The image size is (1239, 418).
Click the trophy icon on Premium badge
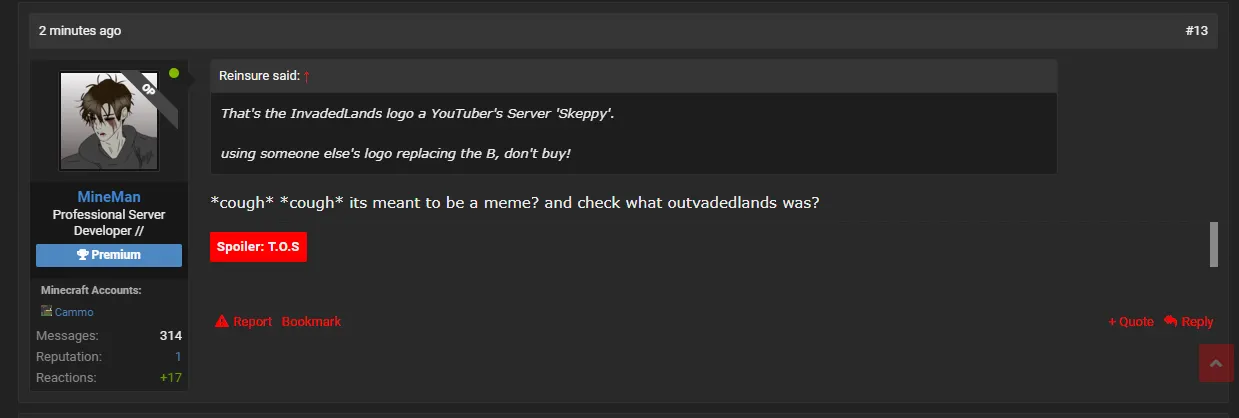(x=83, y=255)
